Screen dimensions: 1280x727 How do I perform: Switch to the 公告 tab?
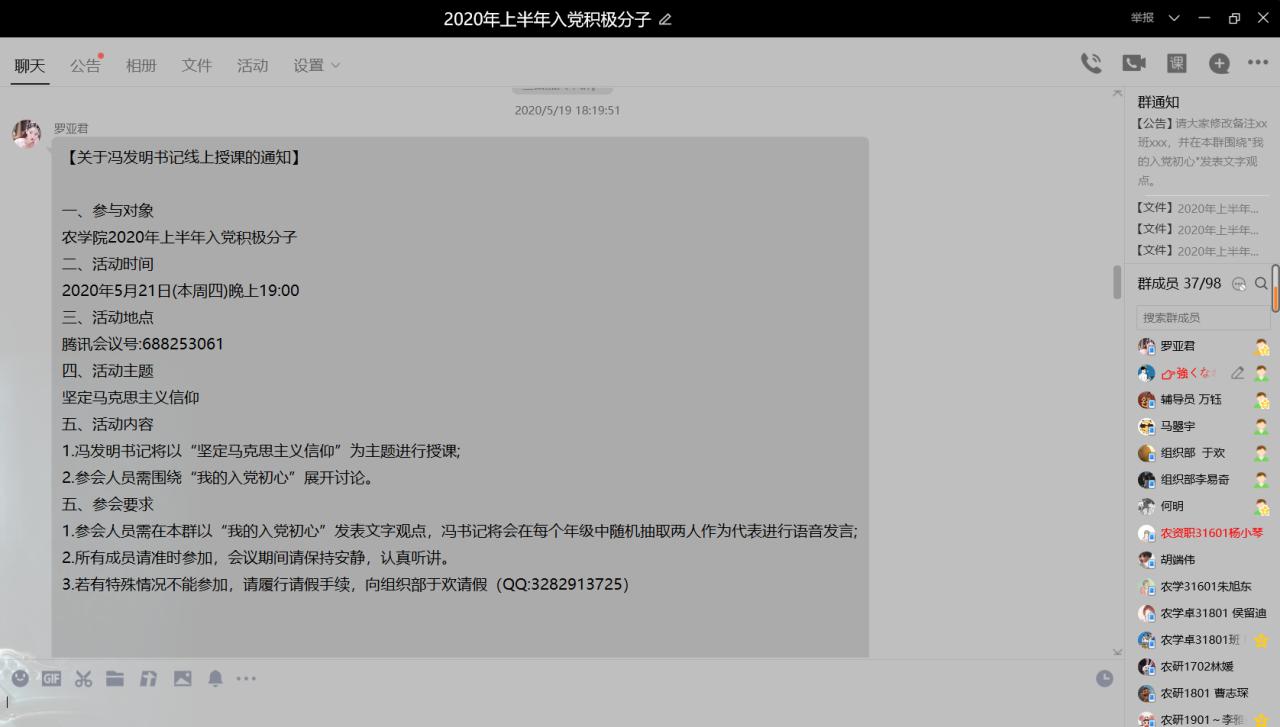pos(85,63)
